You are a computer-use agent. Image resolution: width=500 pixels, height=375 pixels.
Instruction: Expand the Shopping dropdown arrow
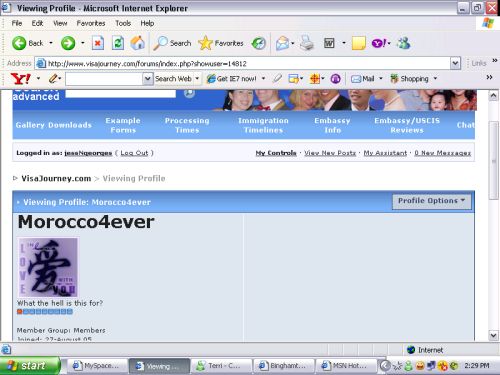click(435, 79)
